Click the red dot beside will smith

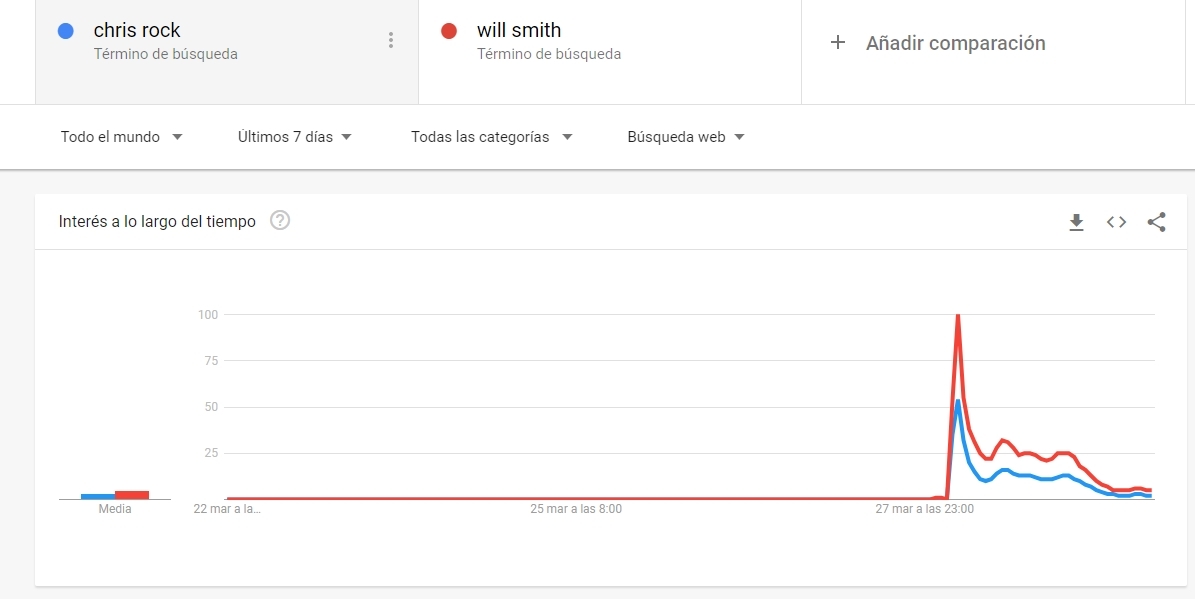pos(449,31)
